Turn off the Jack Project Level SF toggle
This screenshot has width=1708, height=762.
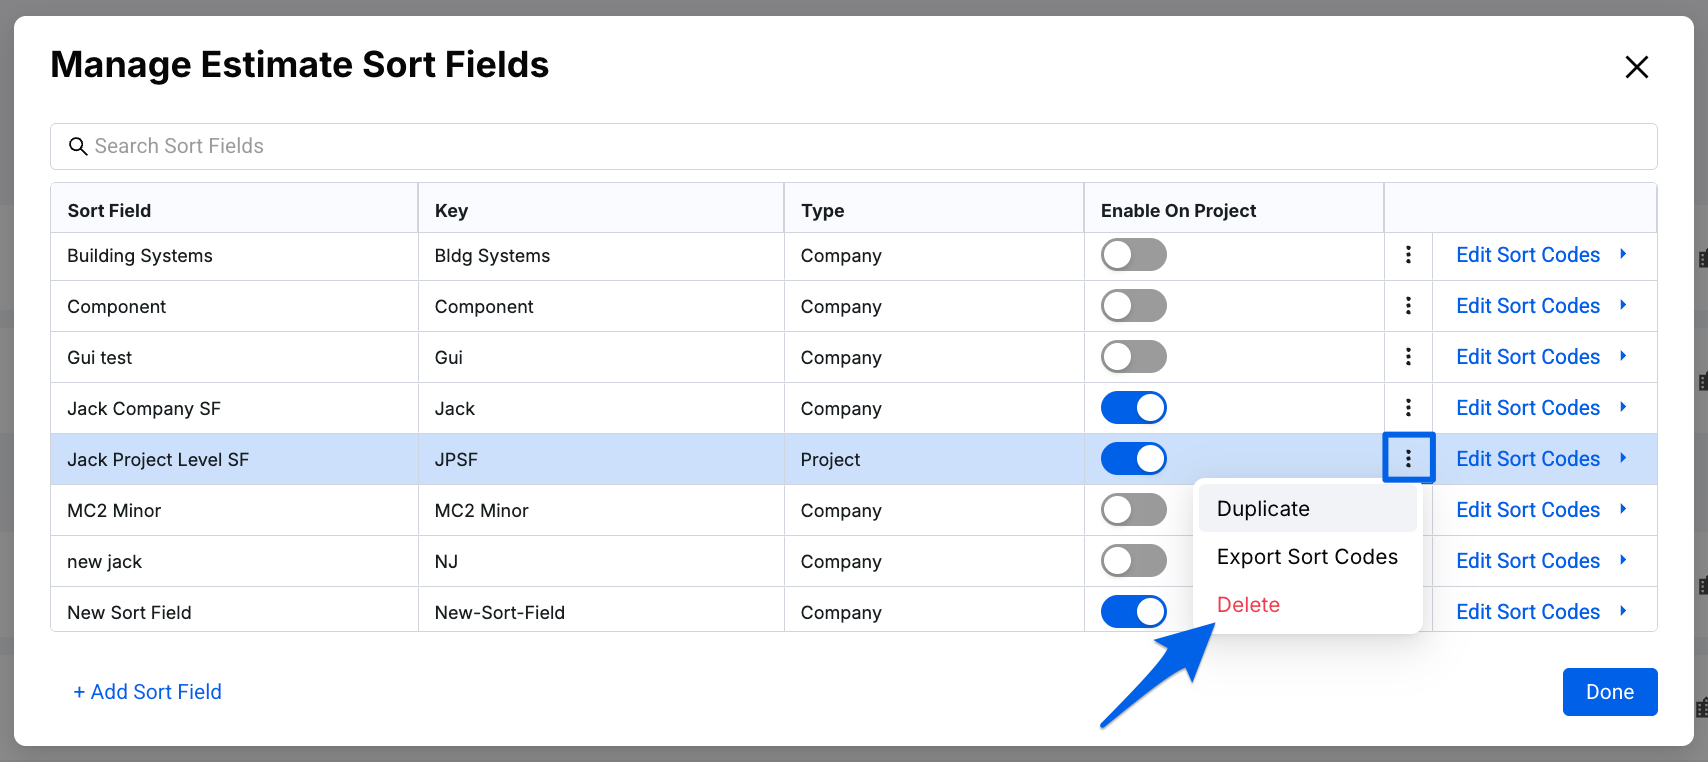tap(1133, 459)
